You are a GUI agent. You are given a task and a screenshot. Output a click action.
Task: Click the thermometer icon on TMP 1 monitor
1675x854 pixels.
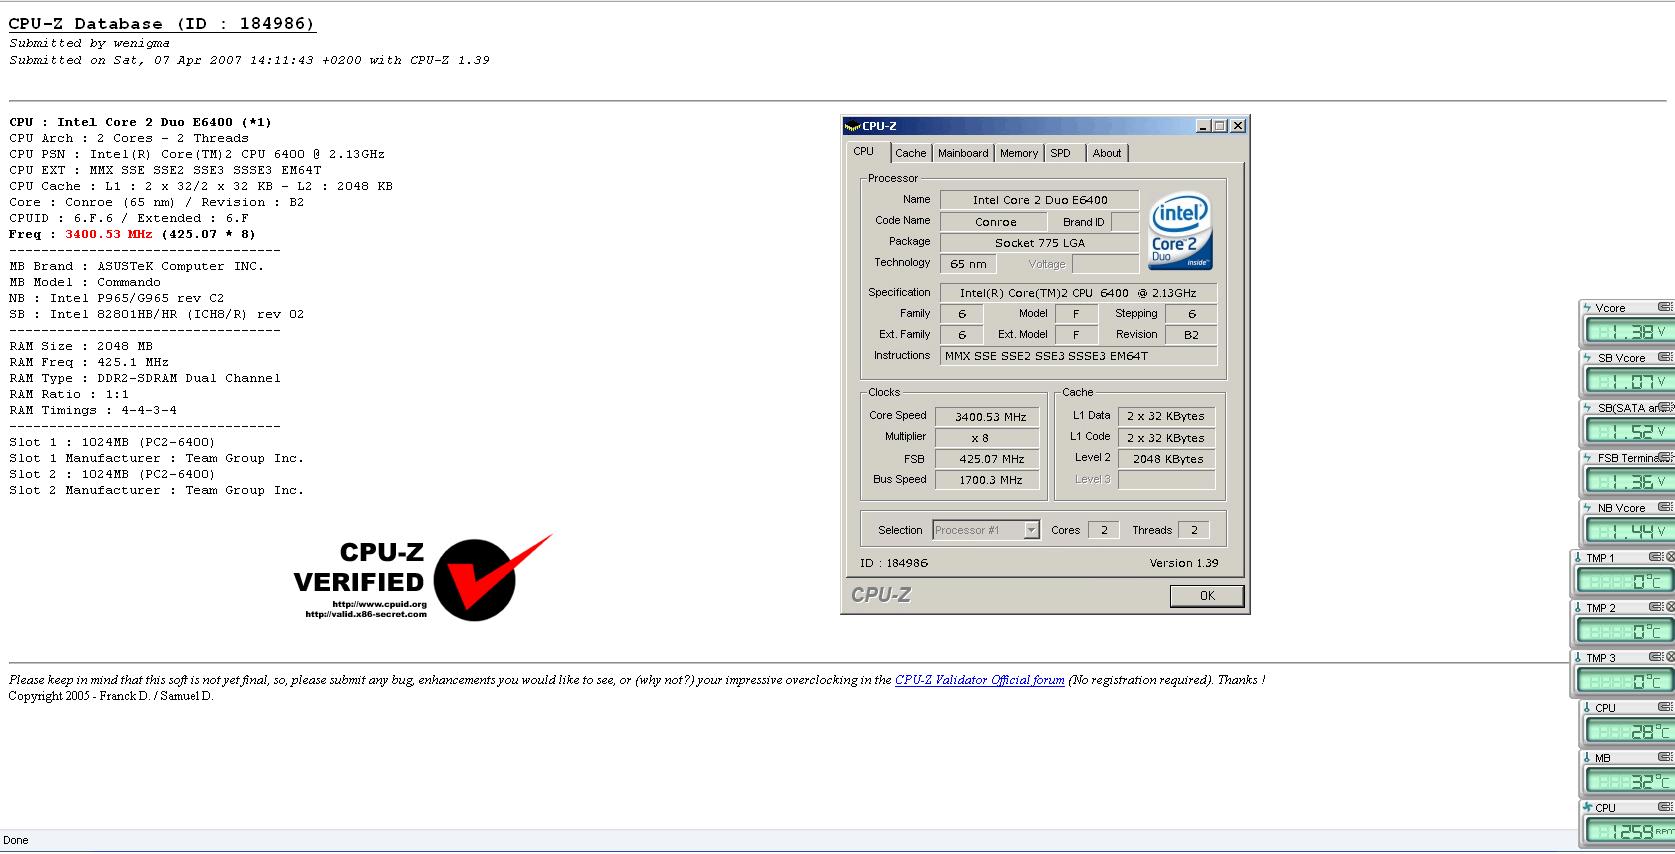1578,557
